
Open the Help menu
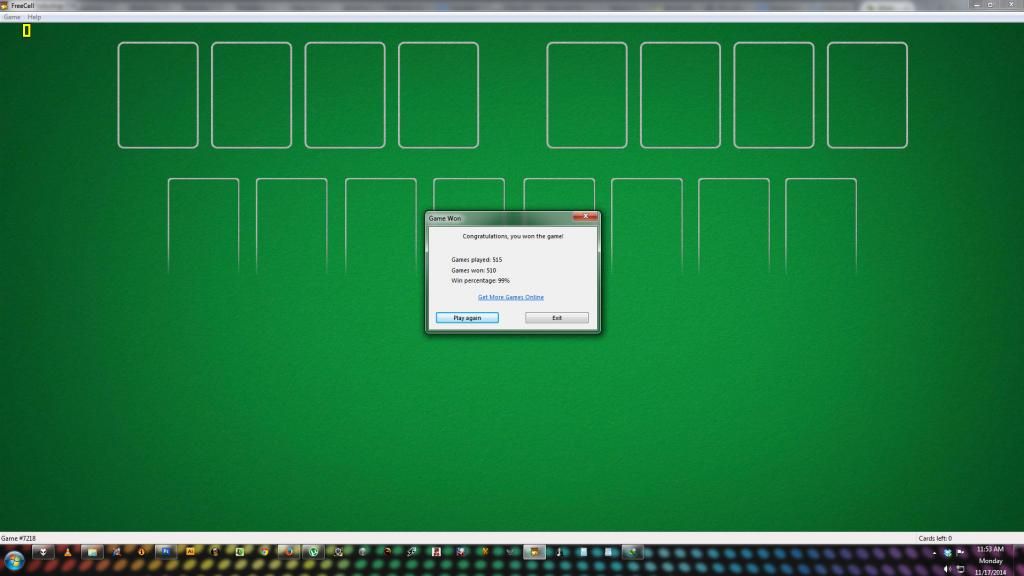34,17
